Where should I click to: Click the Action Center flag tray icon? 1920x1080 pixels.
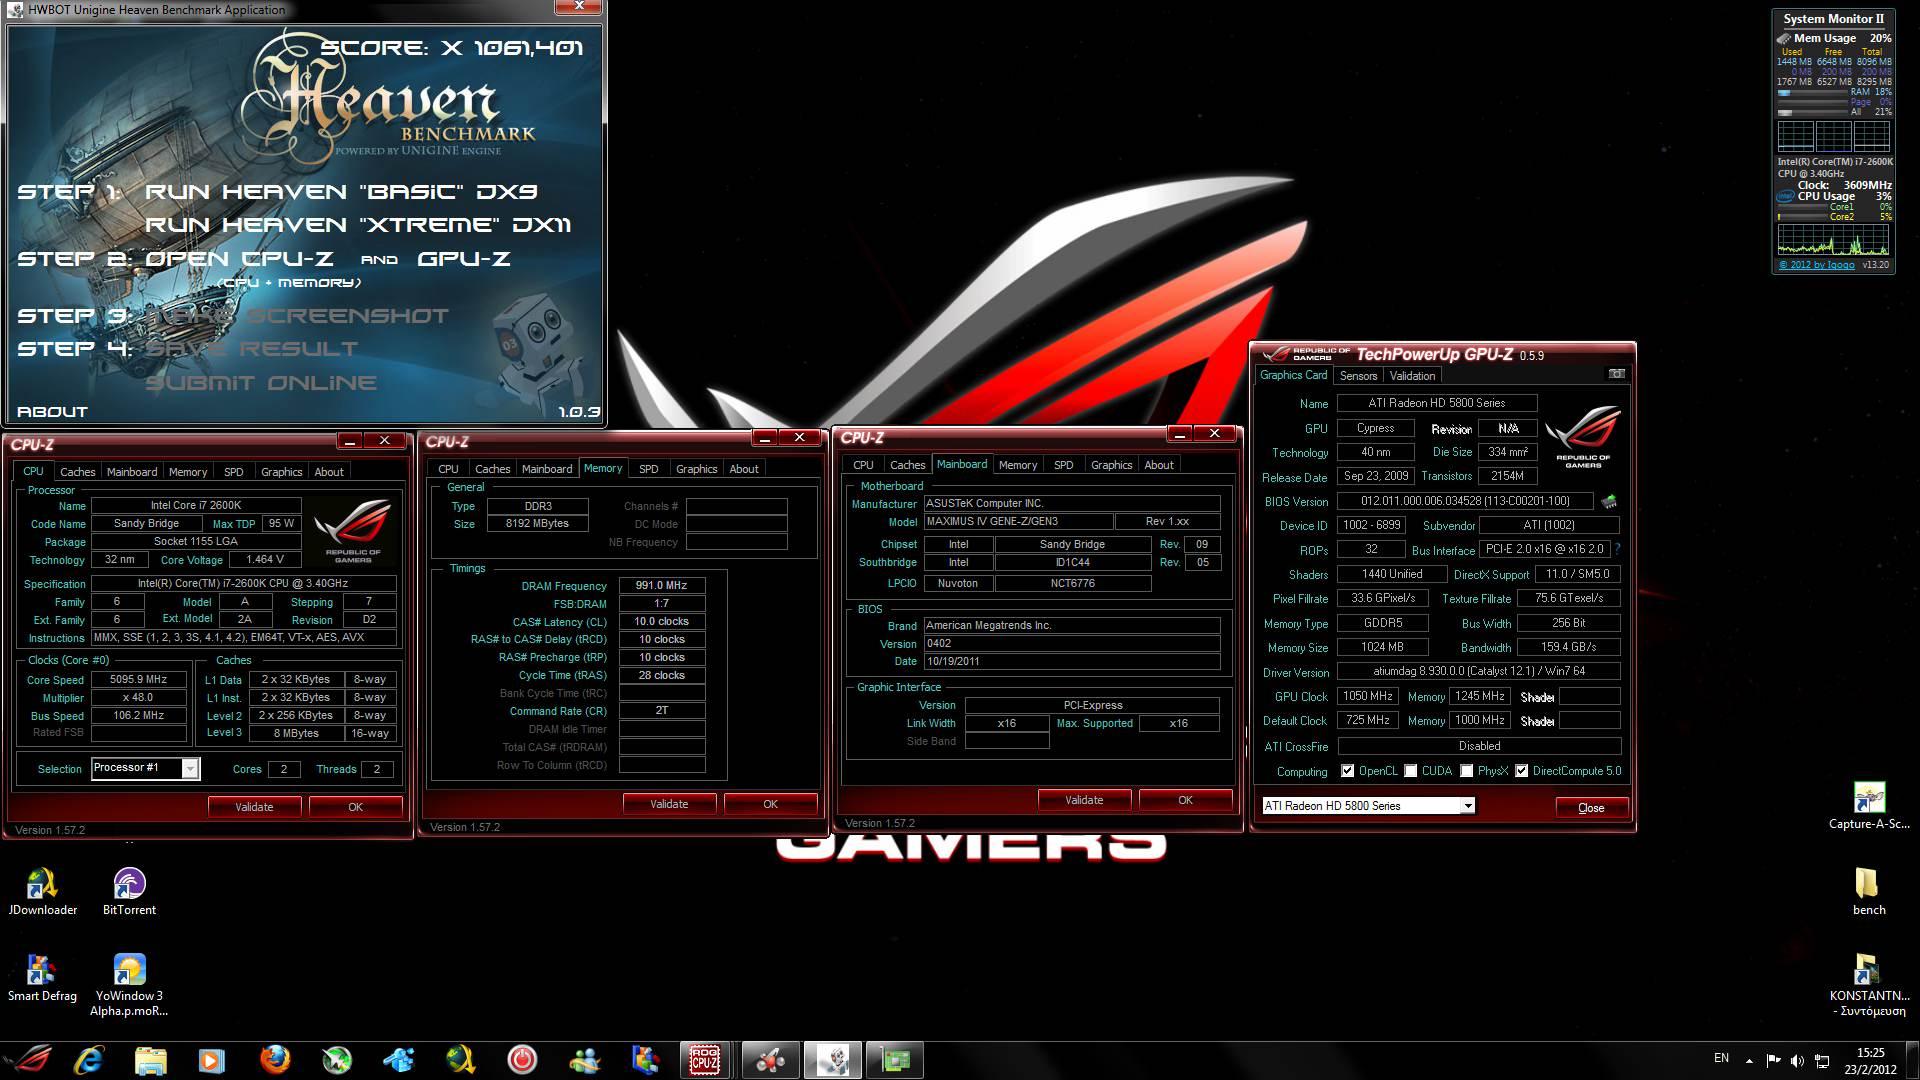click(x=1773, y=1060)
